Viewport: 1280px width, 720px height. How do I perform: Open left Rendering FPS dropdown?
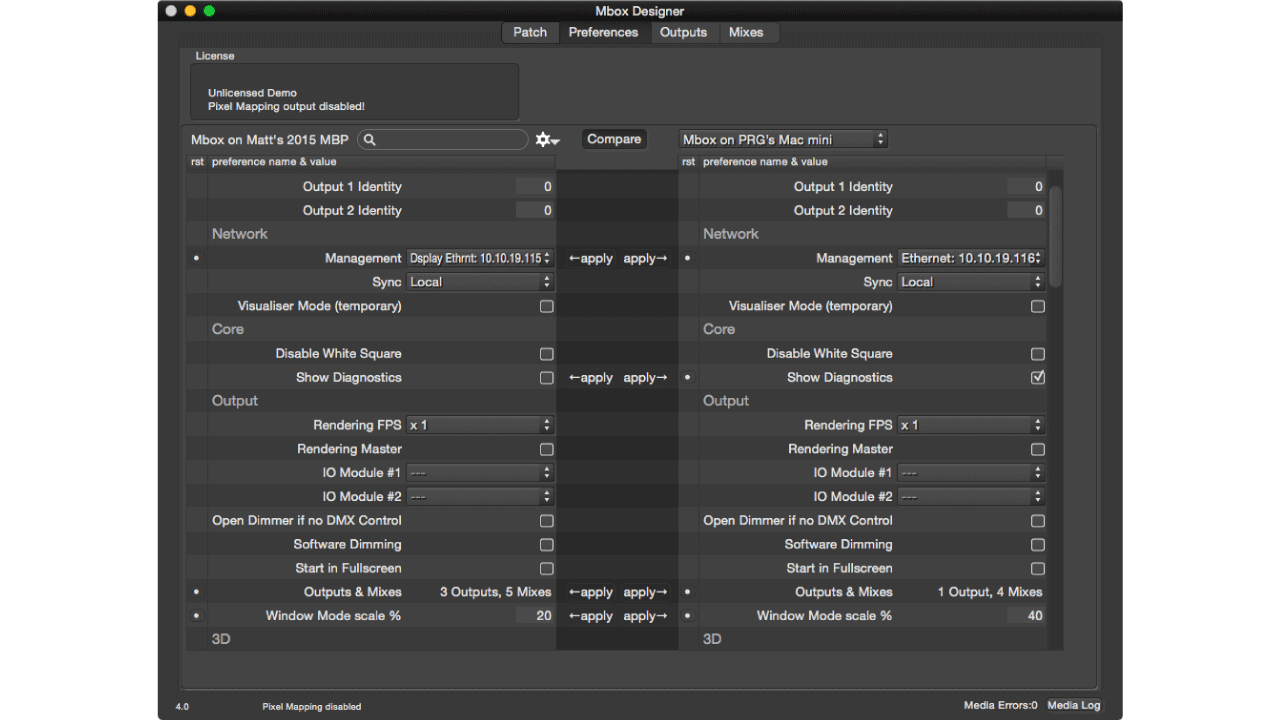point(480,425)
